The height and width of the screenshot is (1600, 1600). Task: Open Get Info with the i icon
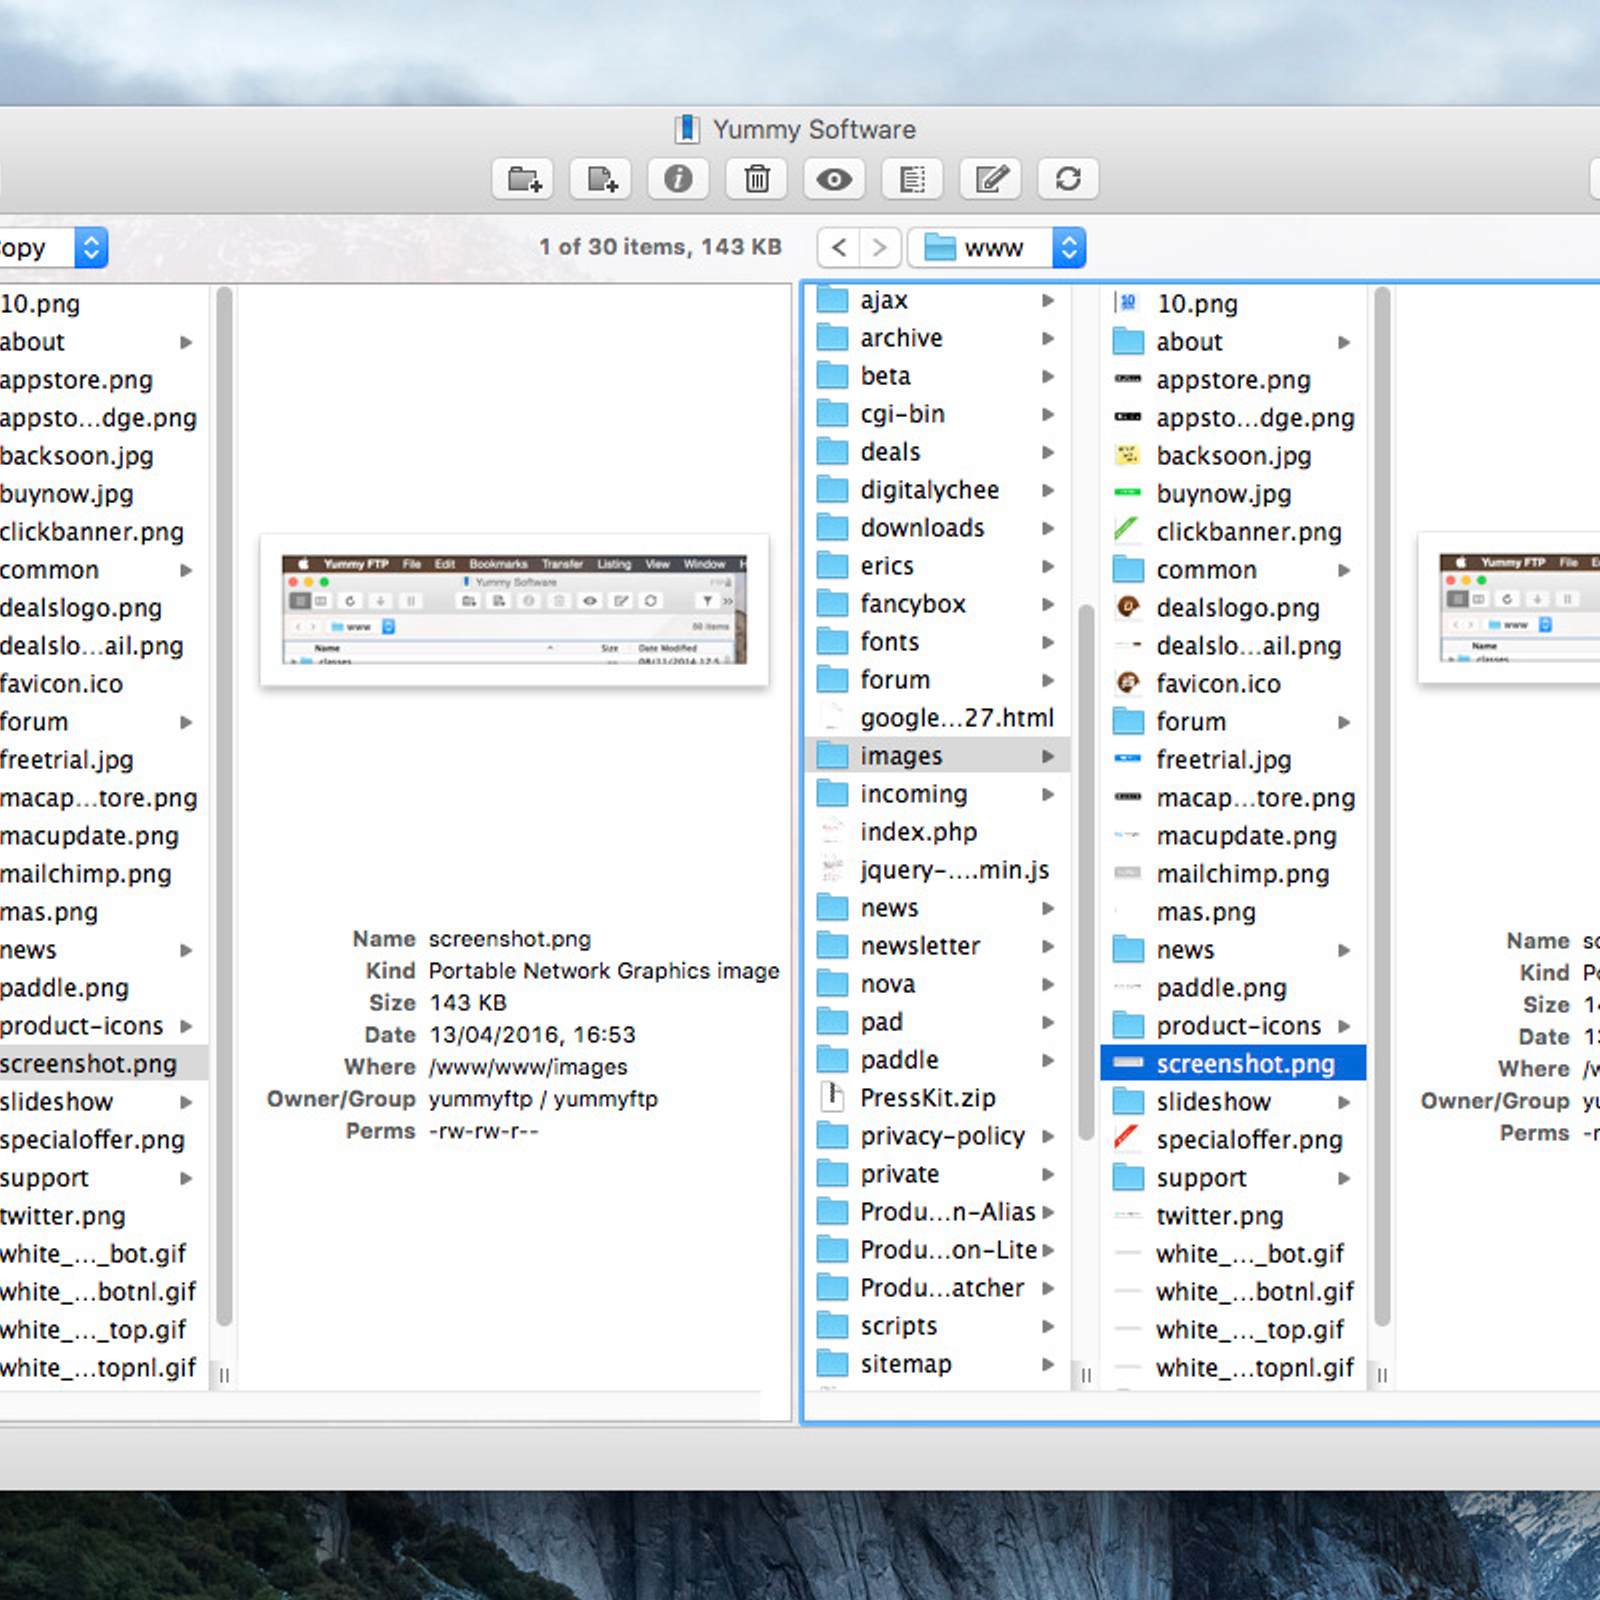(678, 179)
